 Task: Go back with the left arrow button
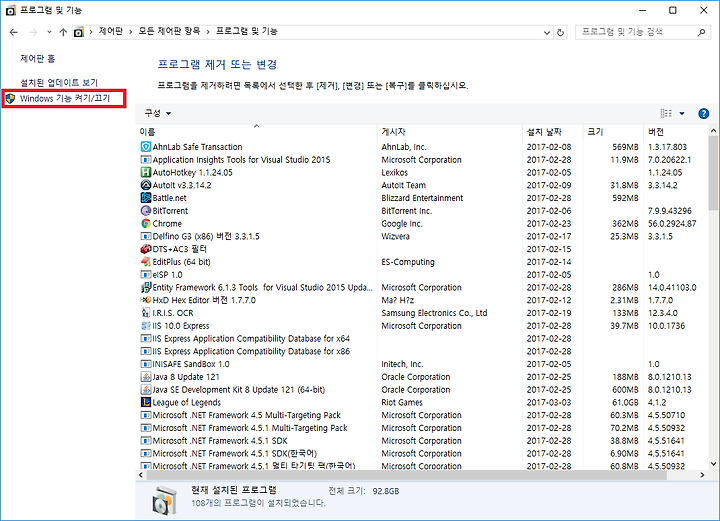pyautogui.click(x=14, y=32)
